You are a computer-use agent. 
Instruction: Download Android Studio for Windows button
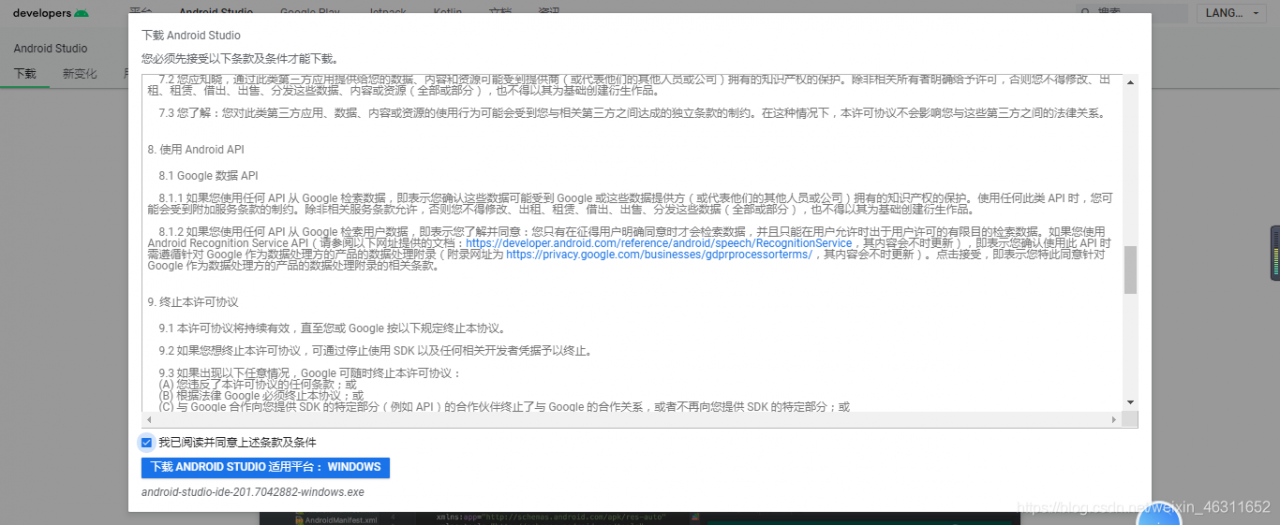click(x=265, y=467)
